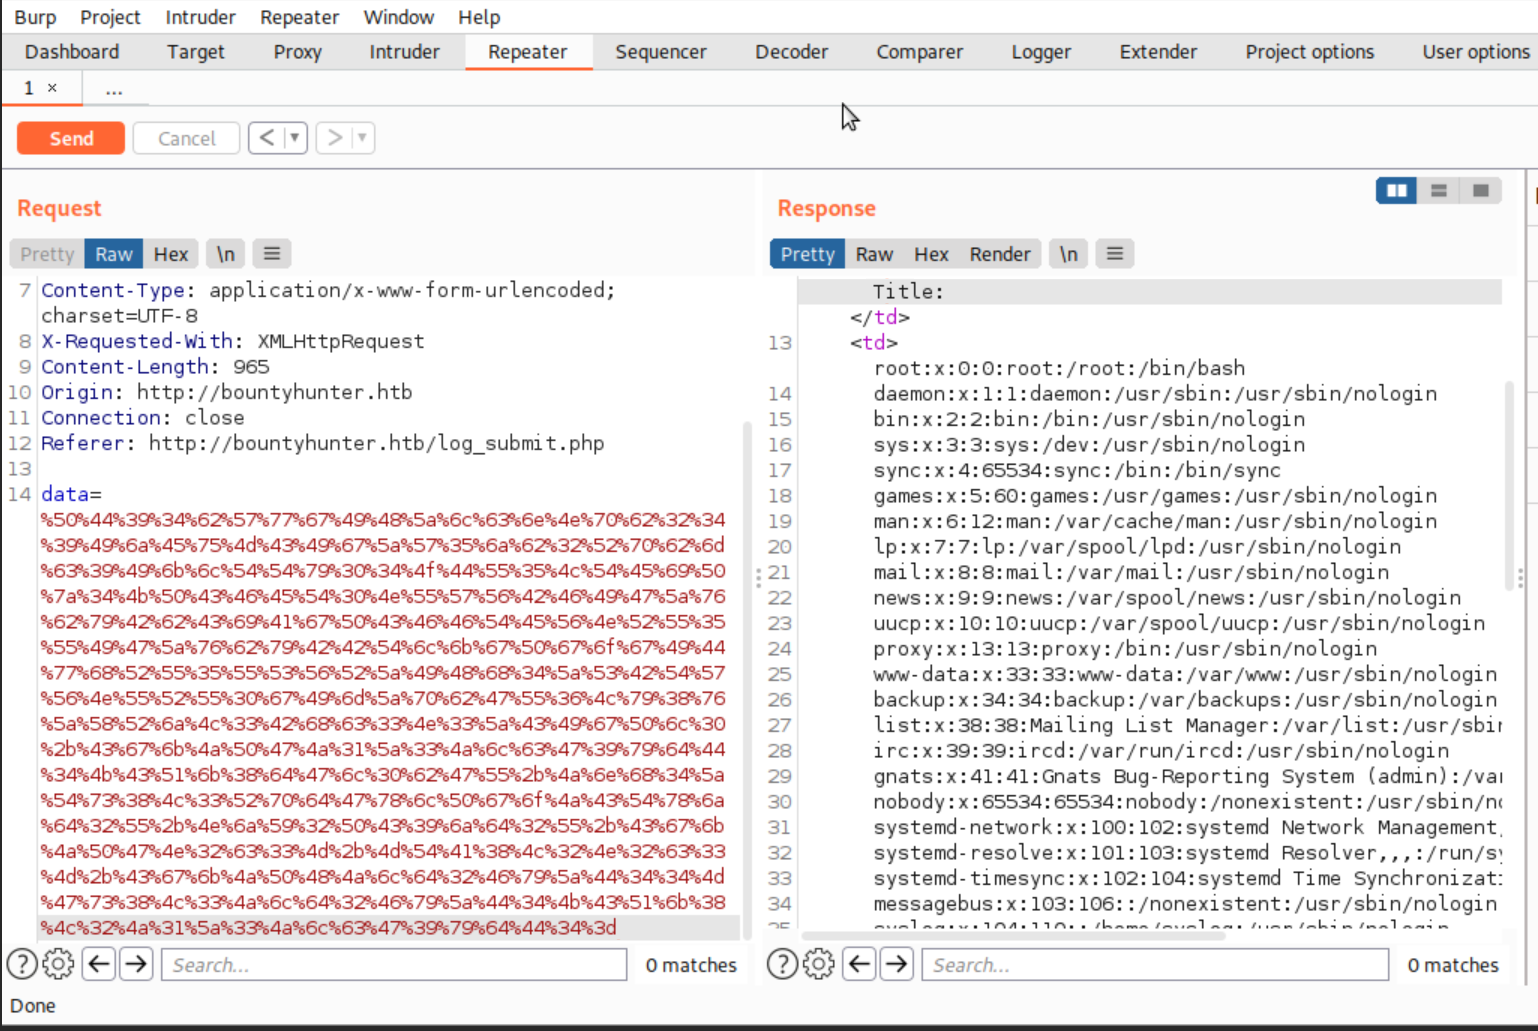The width and height of the screenshot is (1538, 1031).
Task: Open the Response search help icon
Action: pyautogui.click(x=782, y=964)
